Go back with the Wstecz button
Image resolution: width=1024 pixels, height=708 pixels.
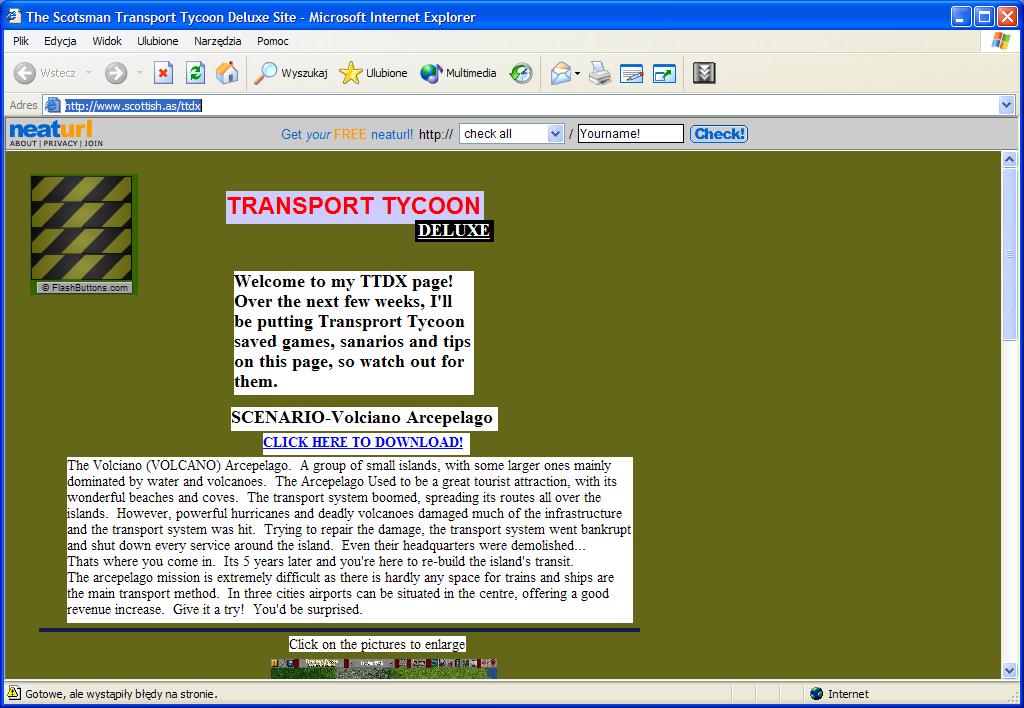coord(44,73)
